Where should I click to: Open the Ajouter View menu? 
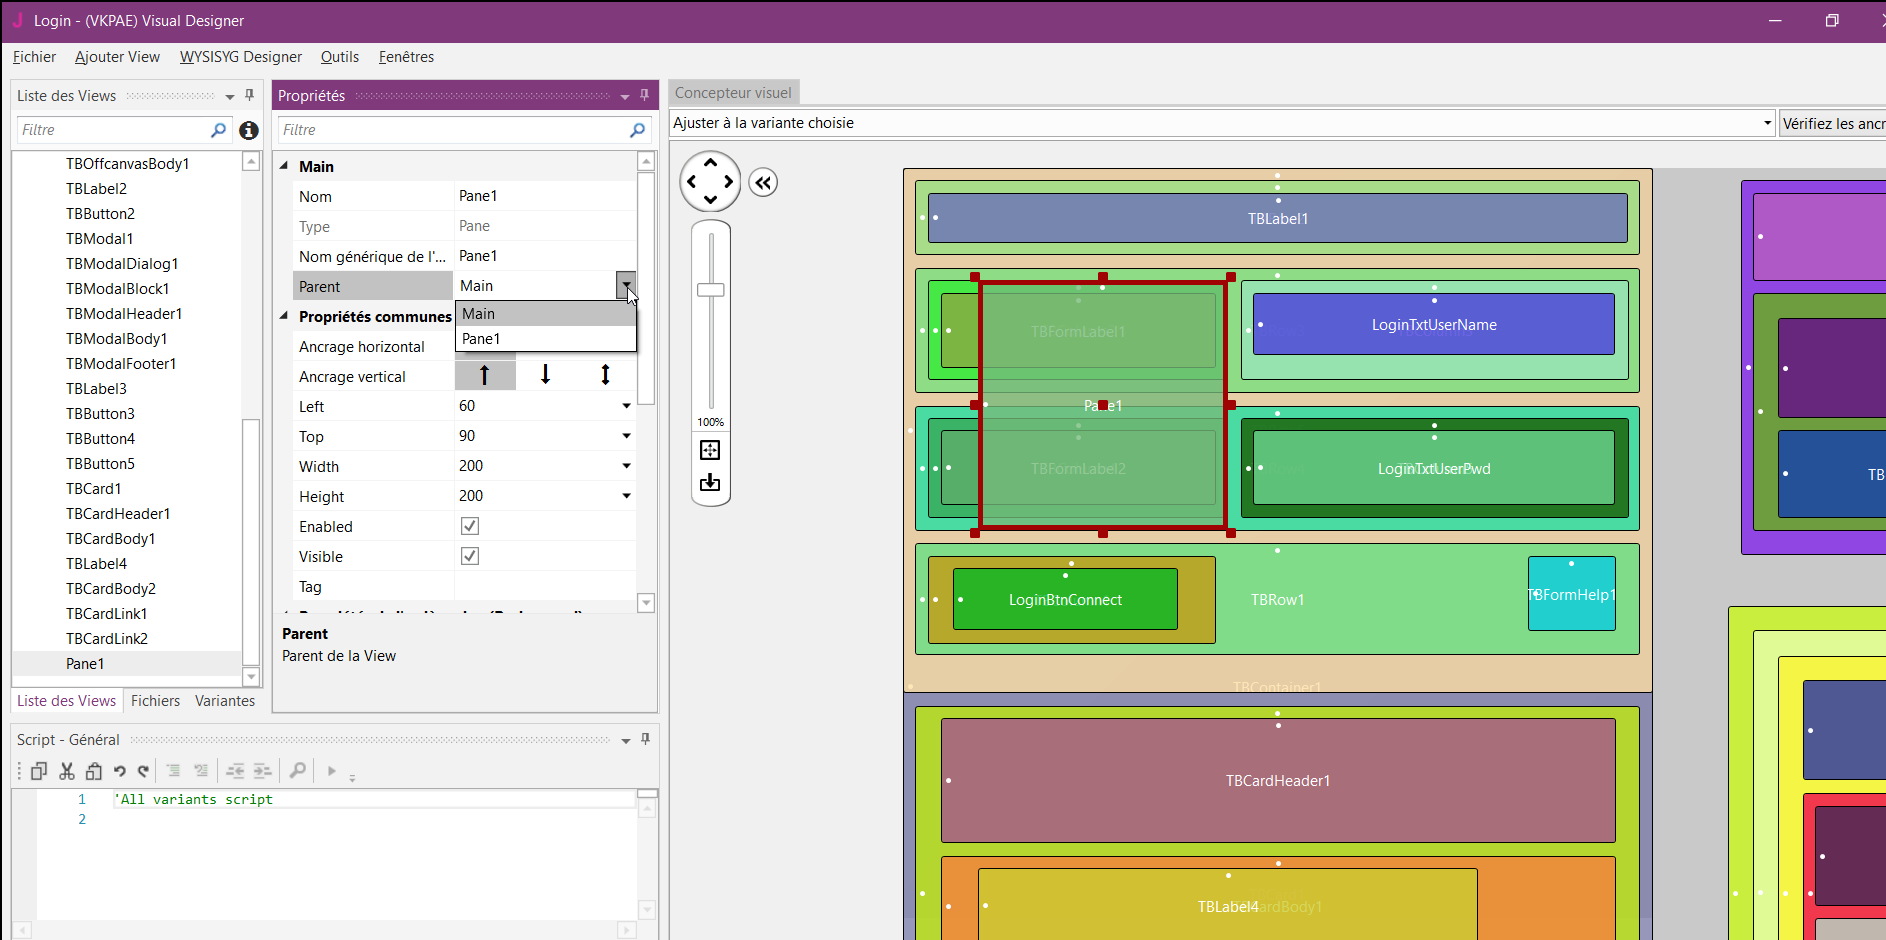point(117,57)
